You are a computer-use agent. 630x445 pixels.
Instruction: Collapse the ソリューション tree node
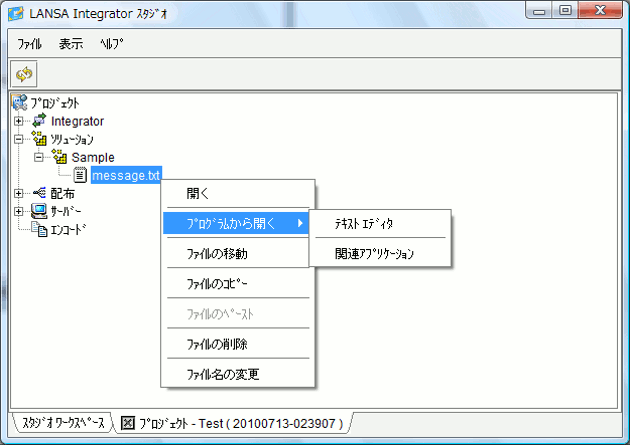(18, 139)
